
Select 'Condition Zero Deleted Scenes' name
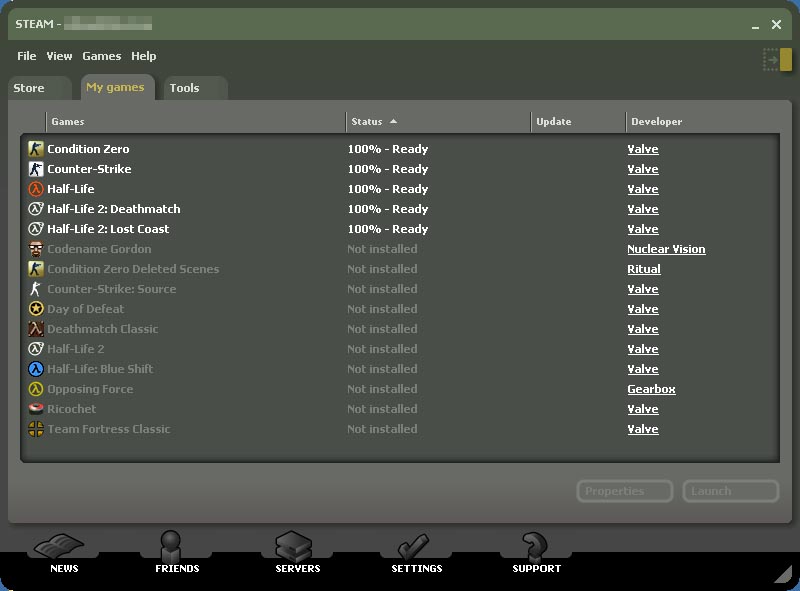click(x=133, y=269)
